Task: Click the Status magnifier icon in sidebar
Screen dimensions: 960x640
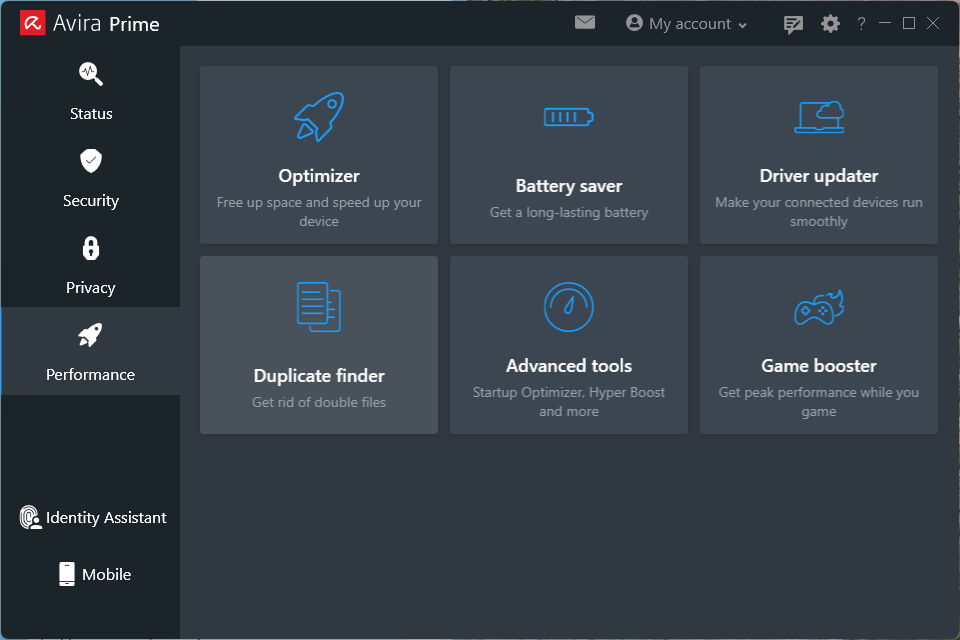Action: [x=91, y=74]
